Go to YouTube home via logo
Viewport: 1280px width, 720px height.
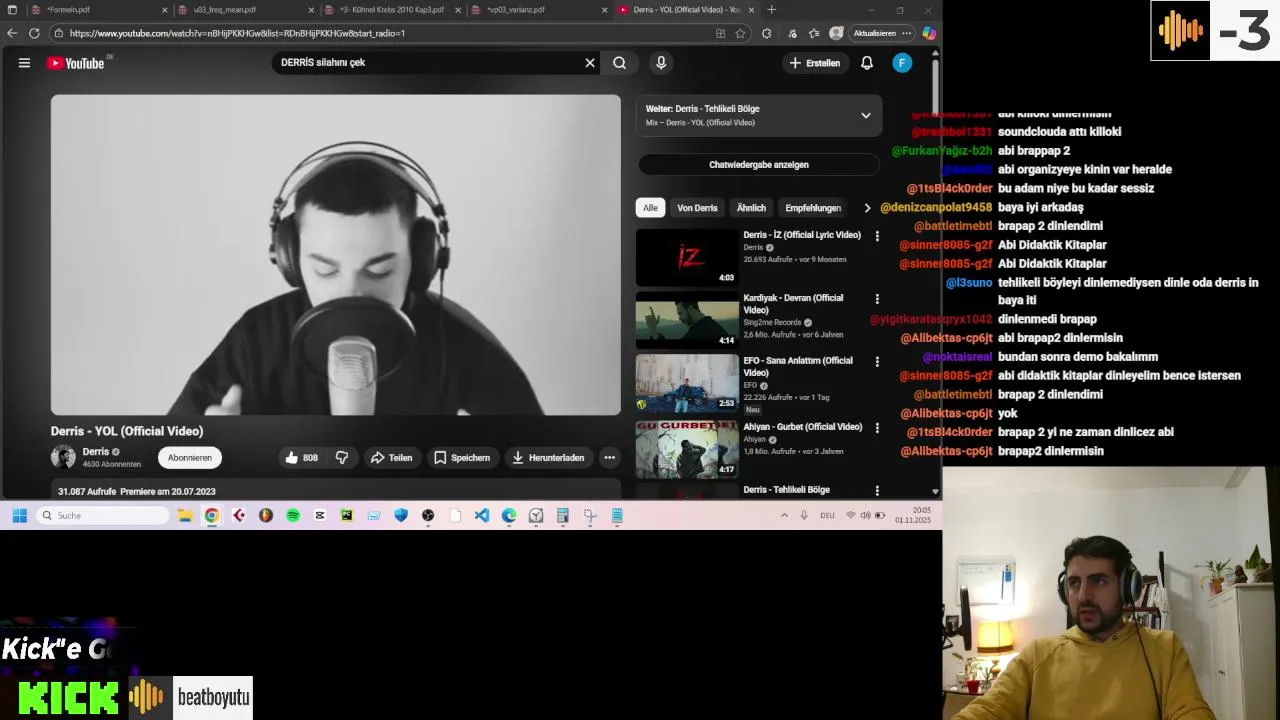[x=76, y=63]
